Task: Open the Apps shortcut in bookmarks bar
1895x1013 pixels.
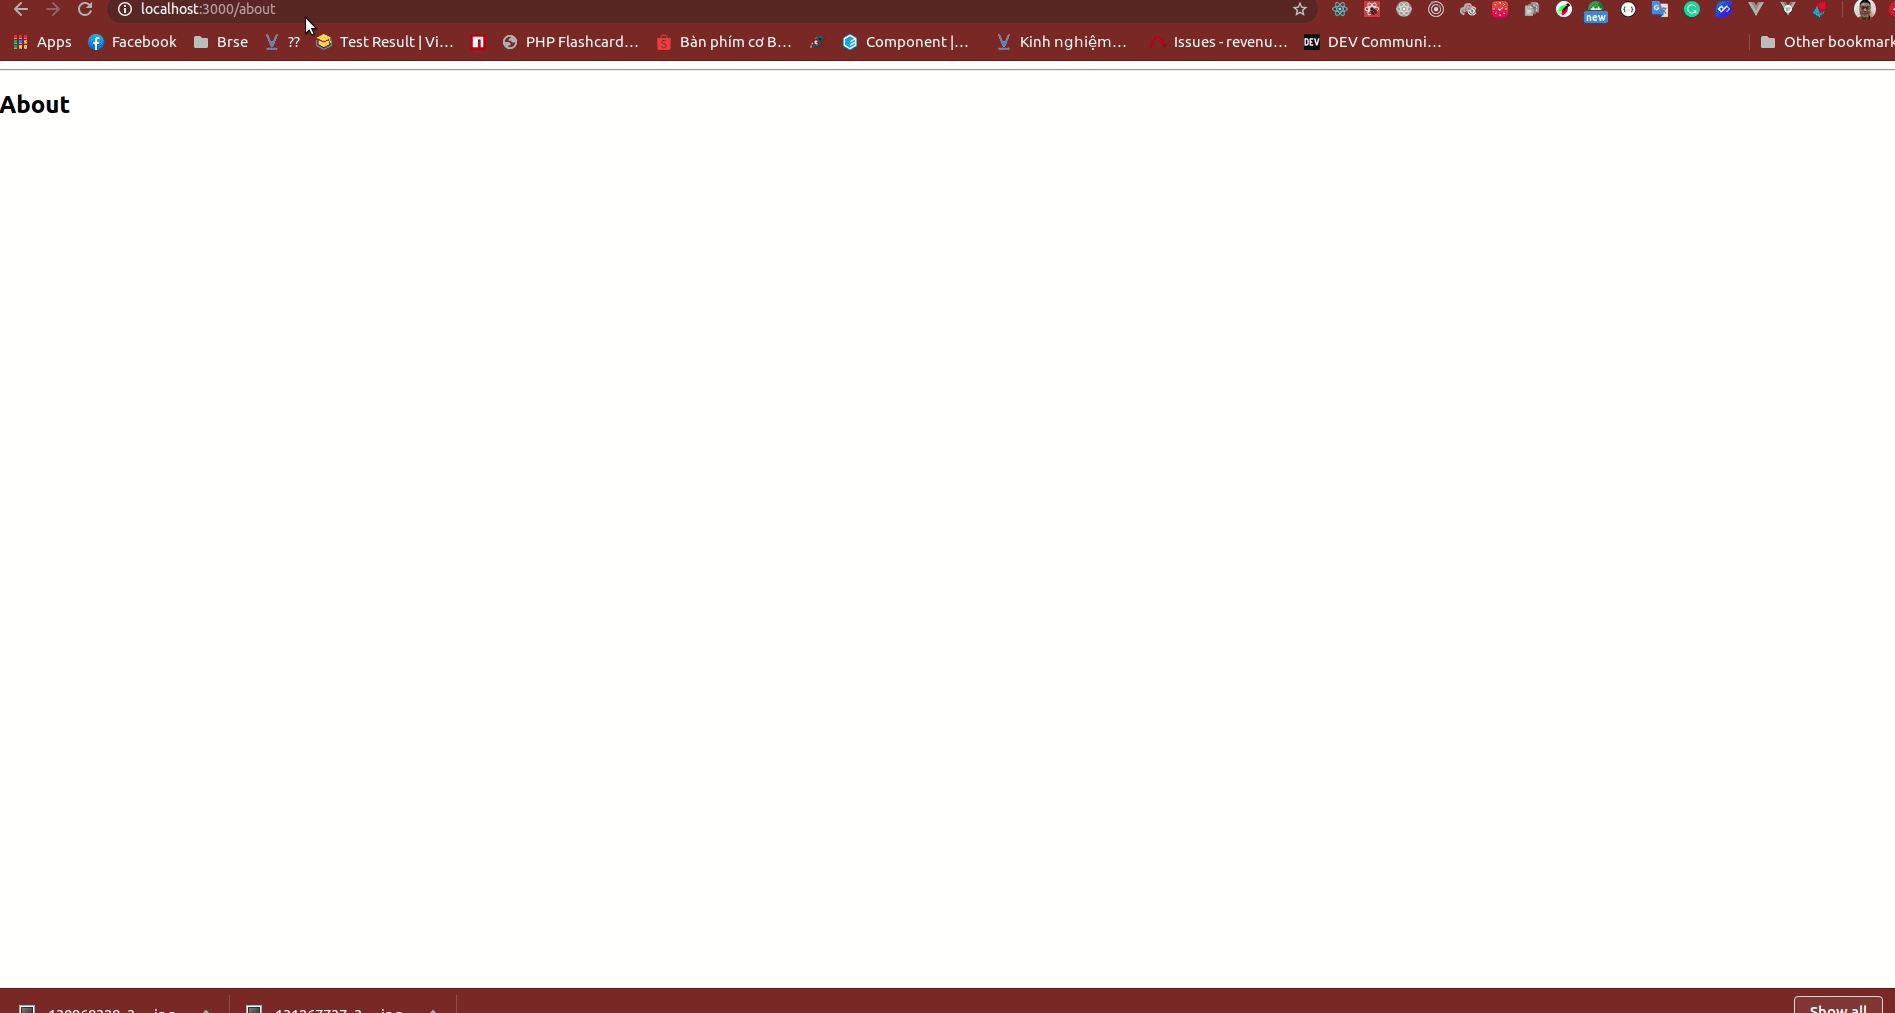Action: pyautogui.click(x=42, y=42)
